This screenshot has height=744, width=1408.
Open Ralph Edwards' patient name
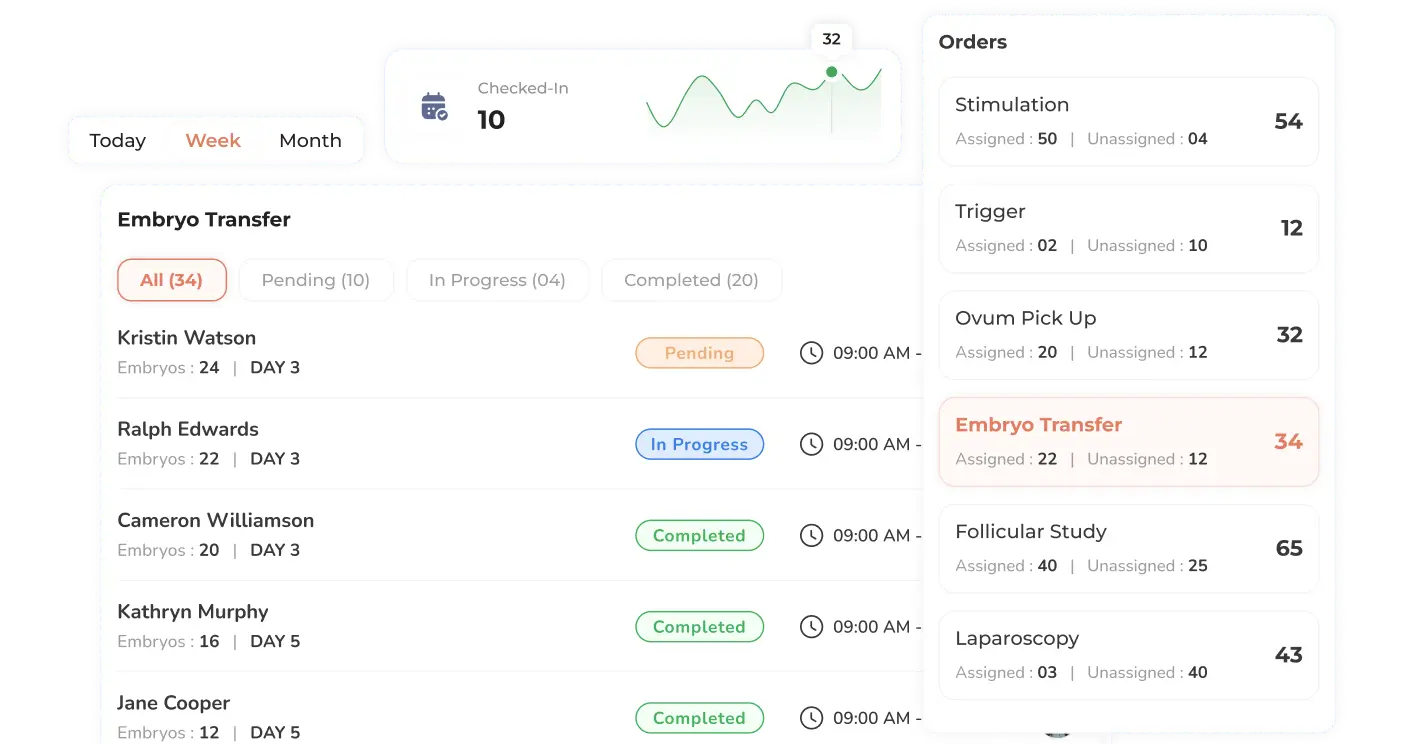188,429
